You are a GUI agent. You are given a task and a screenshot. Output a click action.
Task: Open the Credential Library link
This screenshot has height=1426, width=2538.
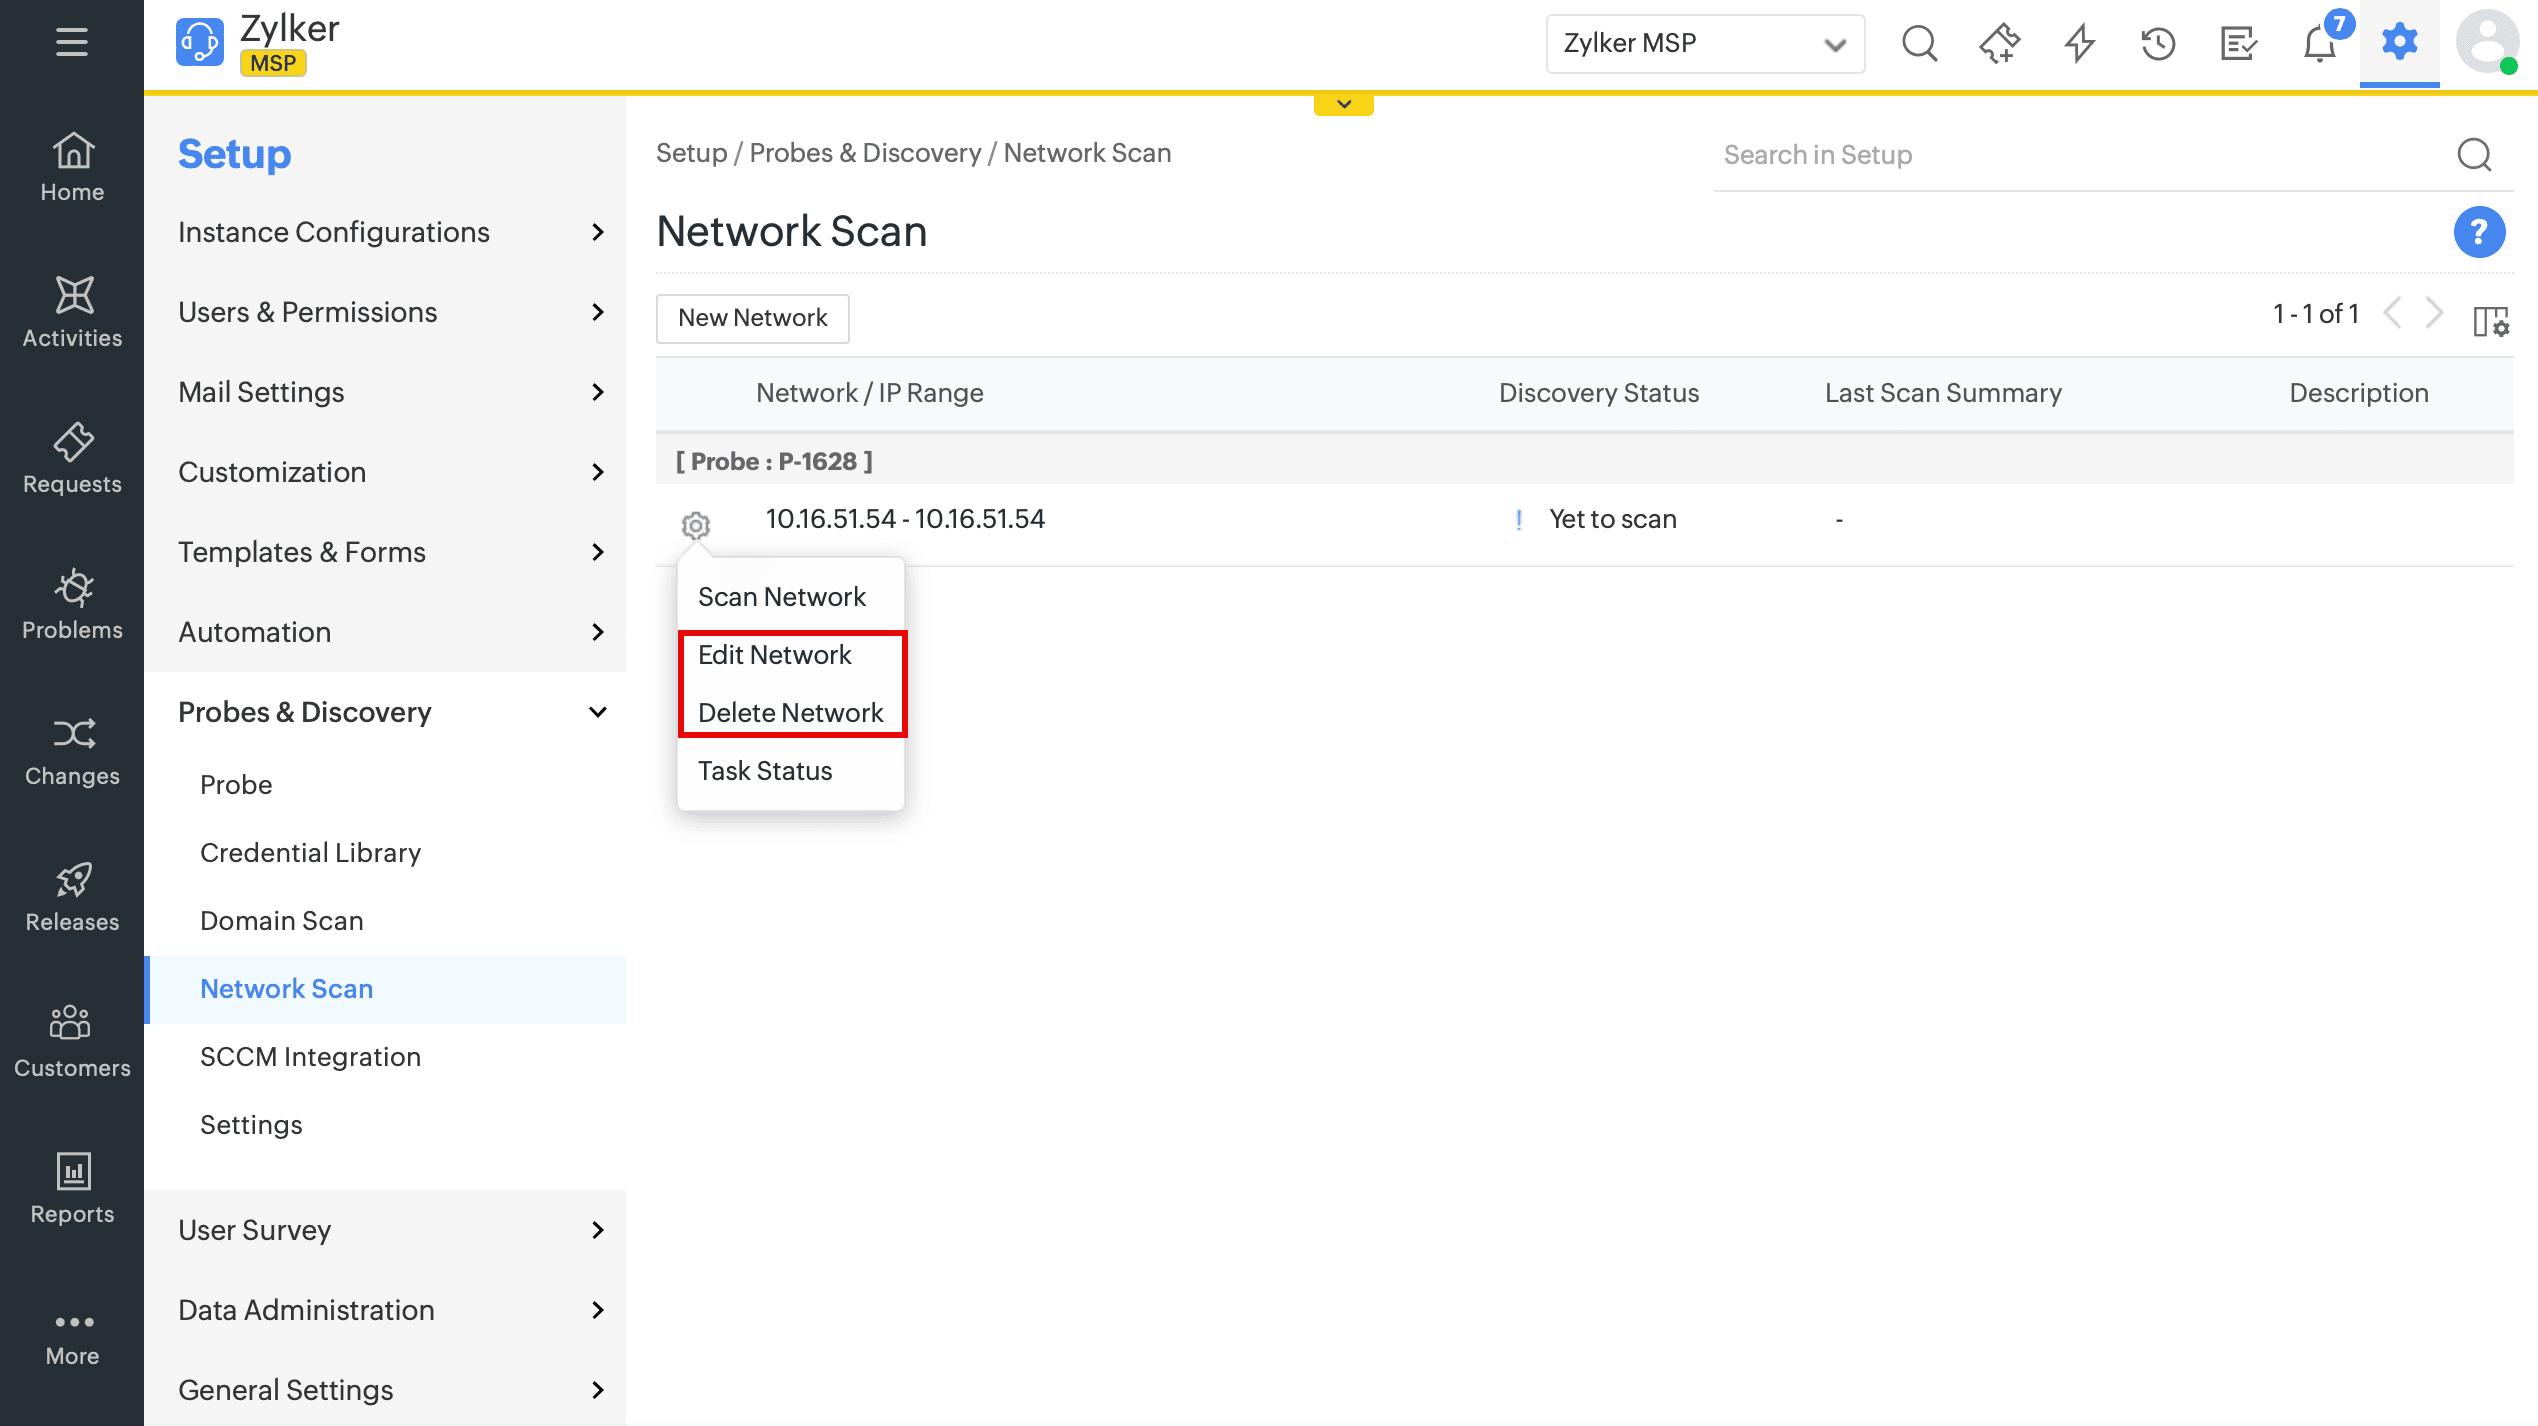point(310,853)
